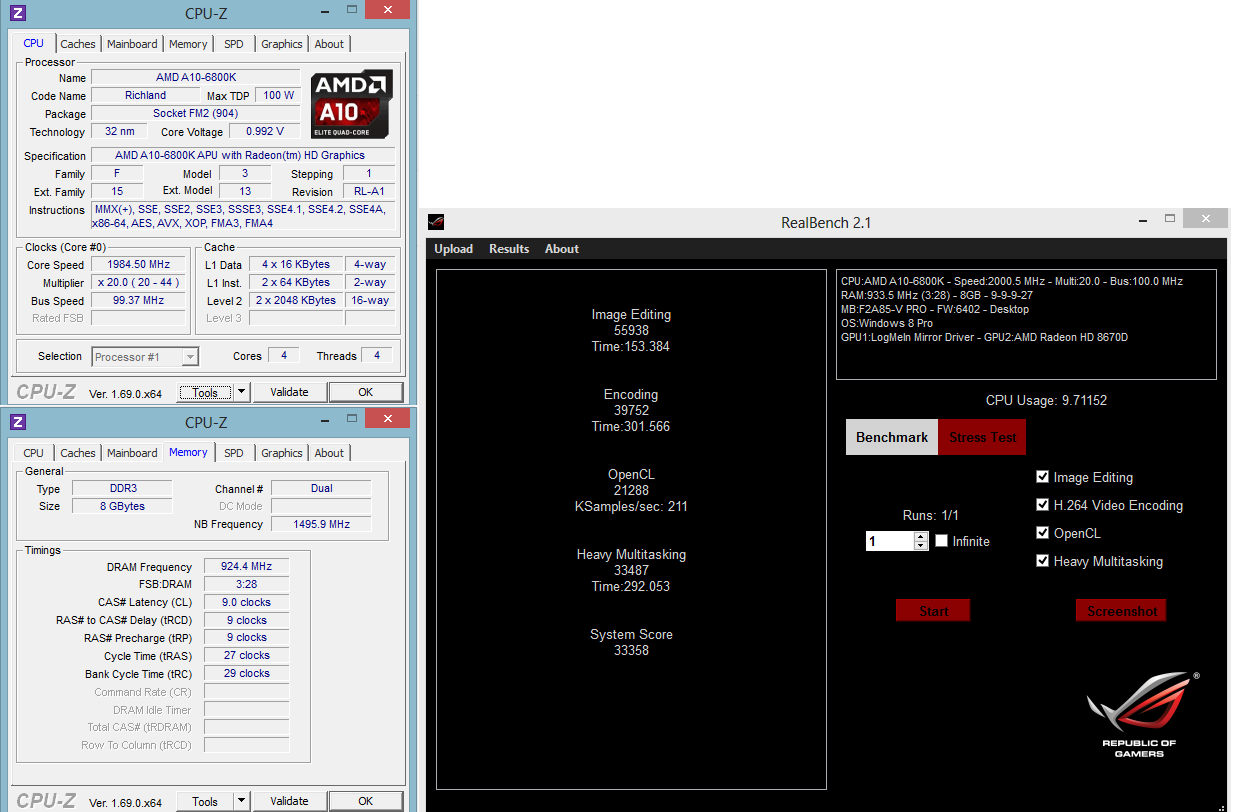Open the About menu in RealBench
The width and height of the screenshot is (1258, 812).
[x=562, y=249]
